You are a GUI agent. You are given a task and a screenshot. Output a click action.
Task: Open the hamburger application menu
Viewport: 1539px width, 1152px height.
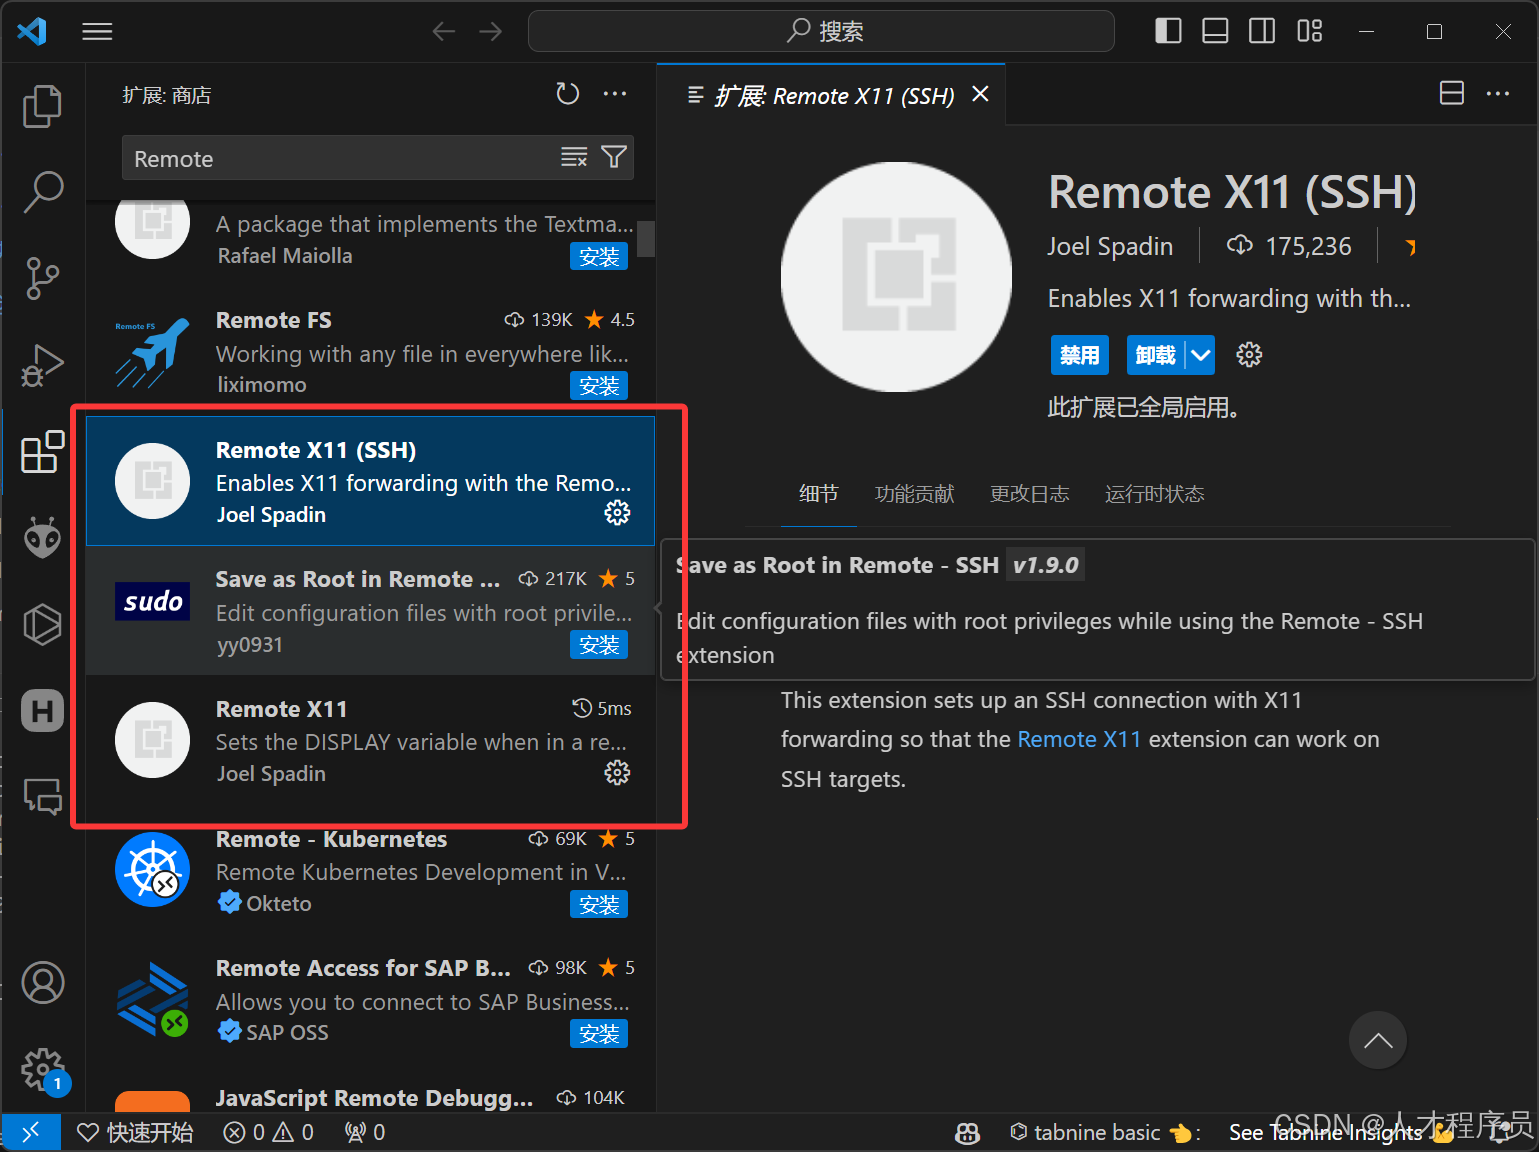click(97, 32)
